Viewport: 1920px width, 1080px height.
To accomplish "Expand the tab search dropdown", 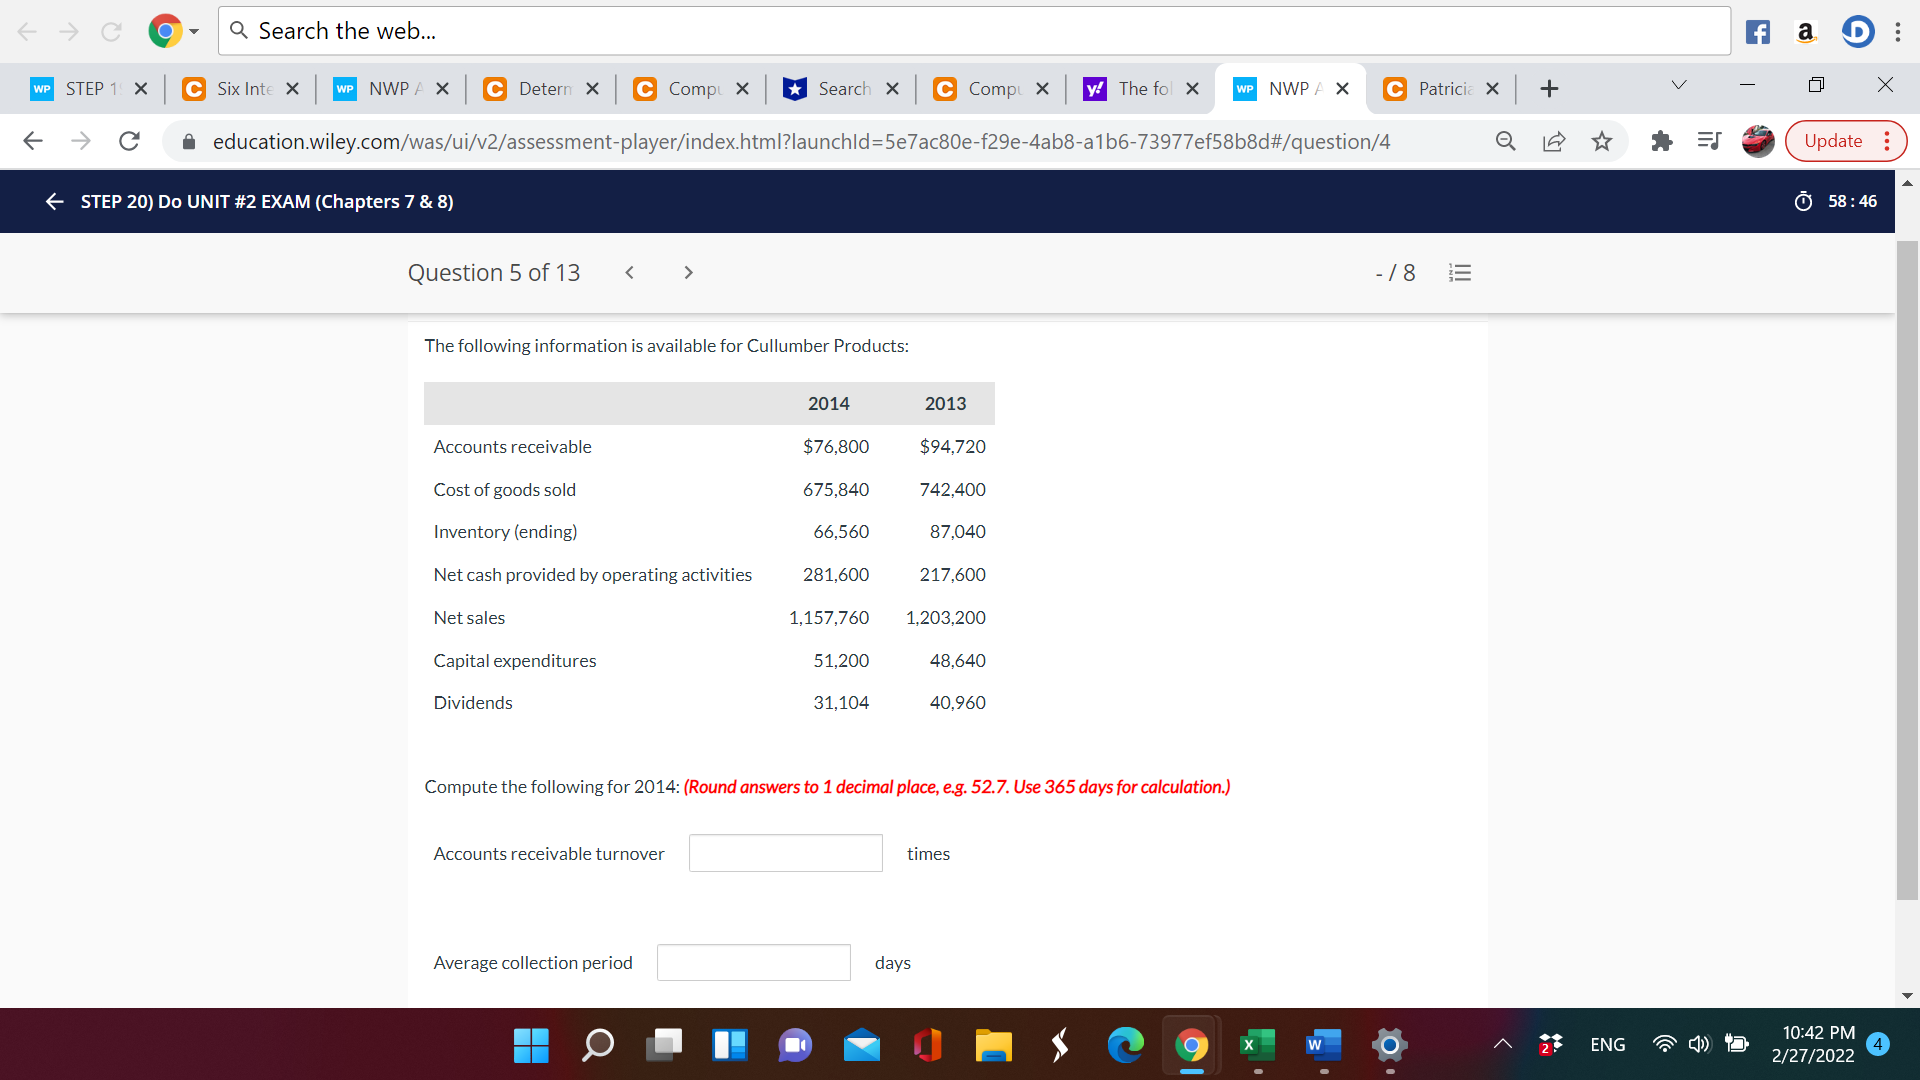I will tap(1678, 86).
